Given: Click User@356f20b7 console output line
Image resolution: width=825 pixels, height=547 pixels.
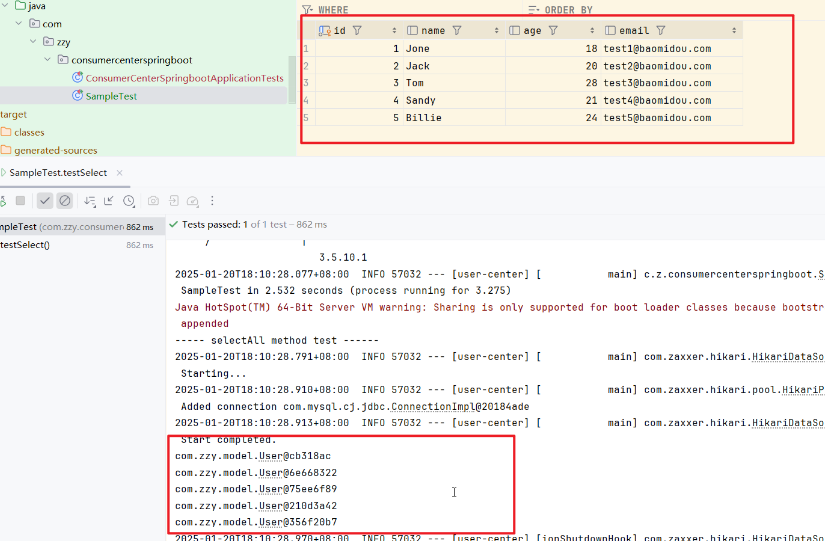Looking at the screenshot, I should click(x=256, y=522).
